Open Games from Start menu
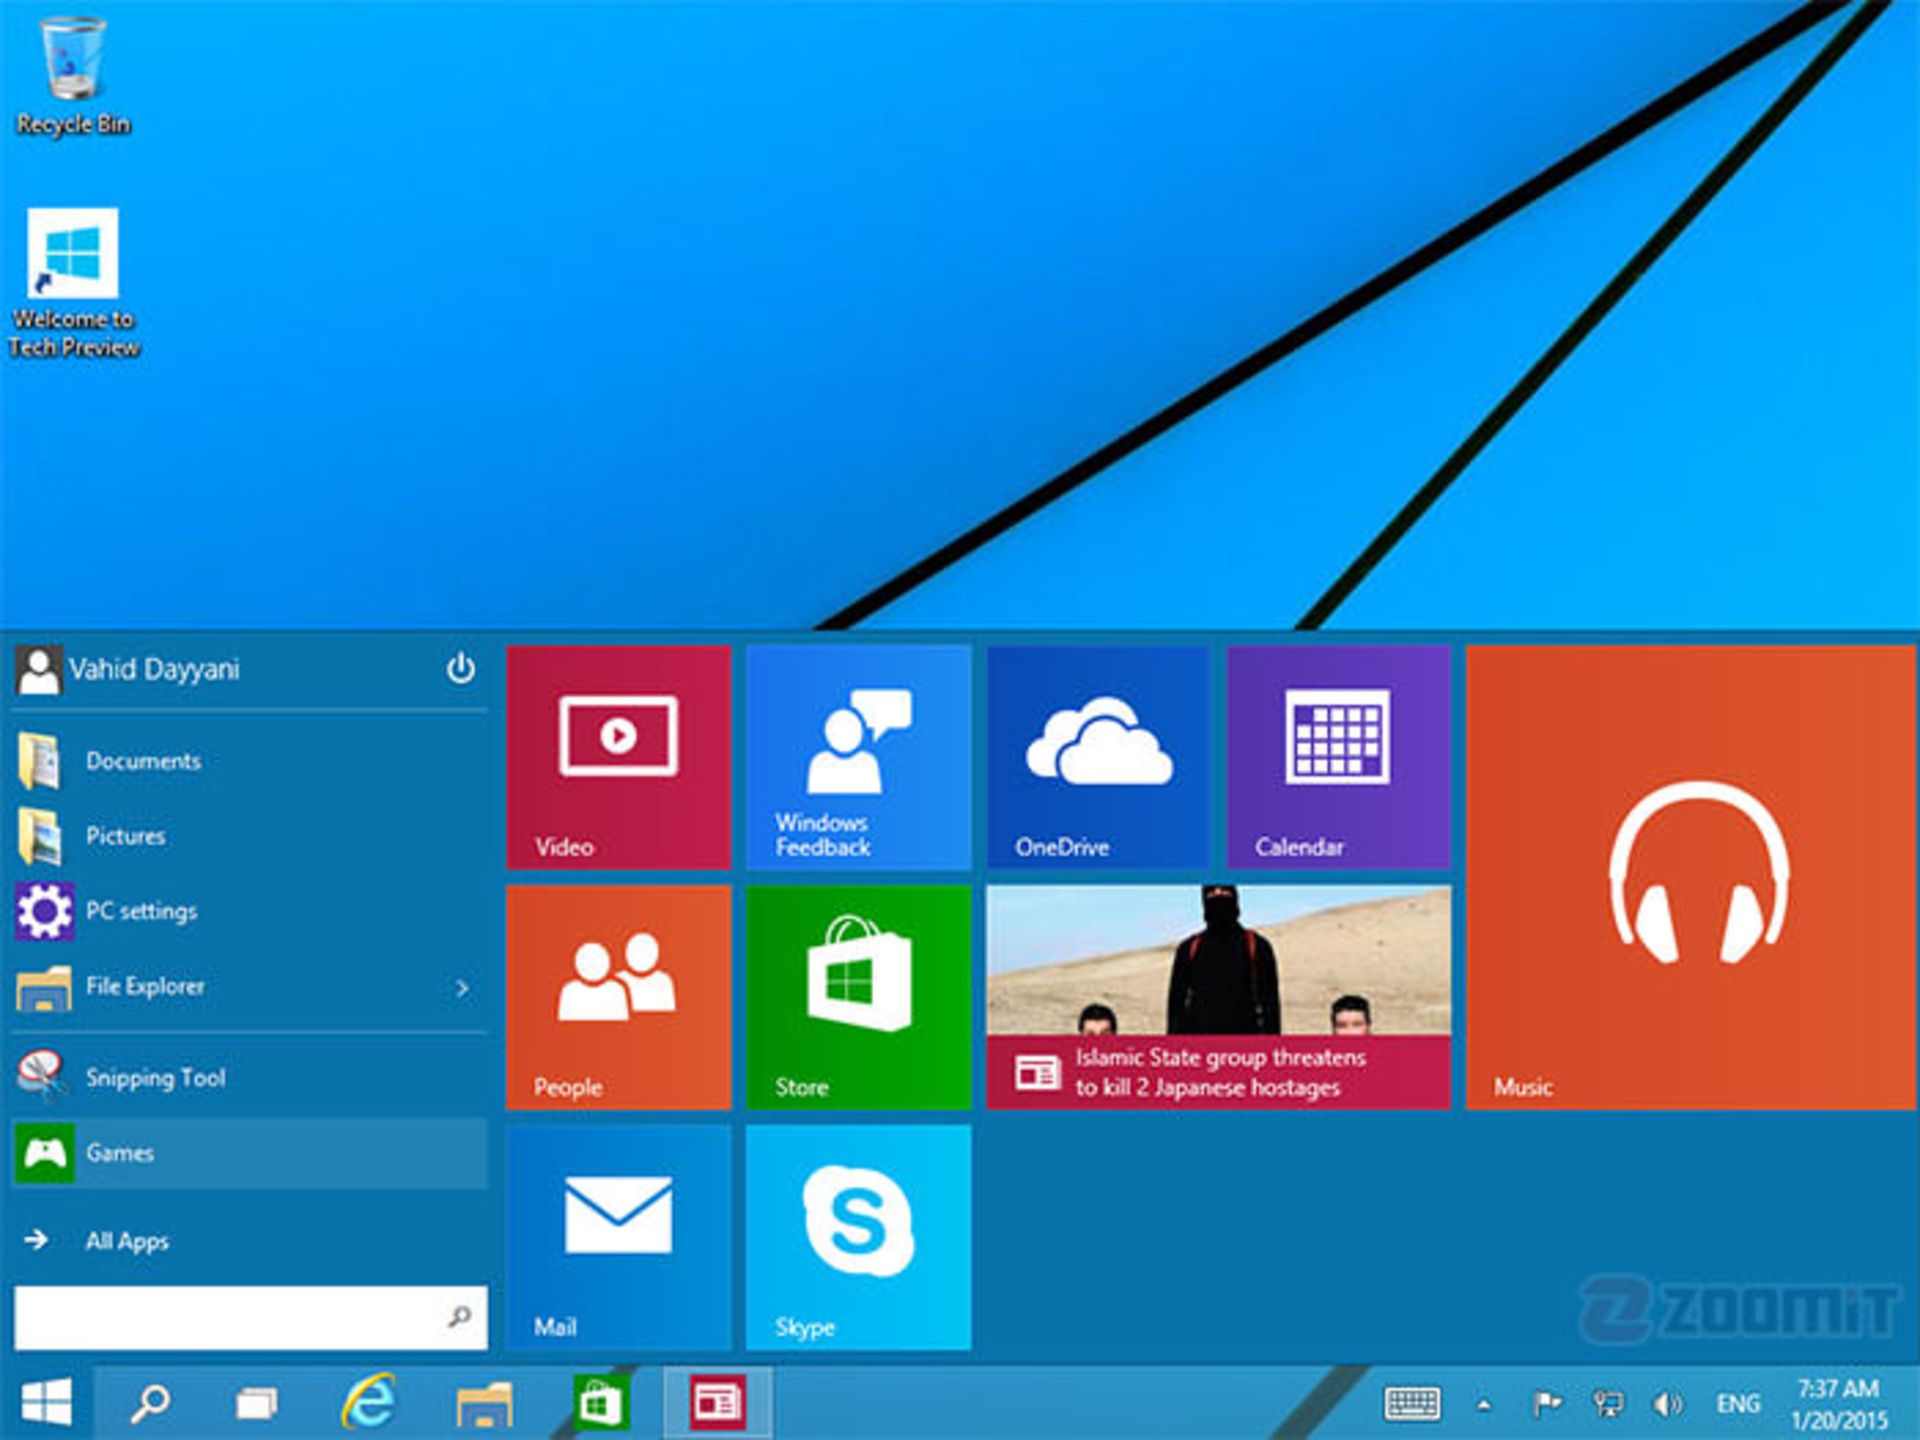The image size is (1920, 1440). click(x=250, y=1152)
